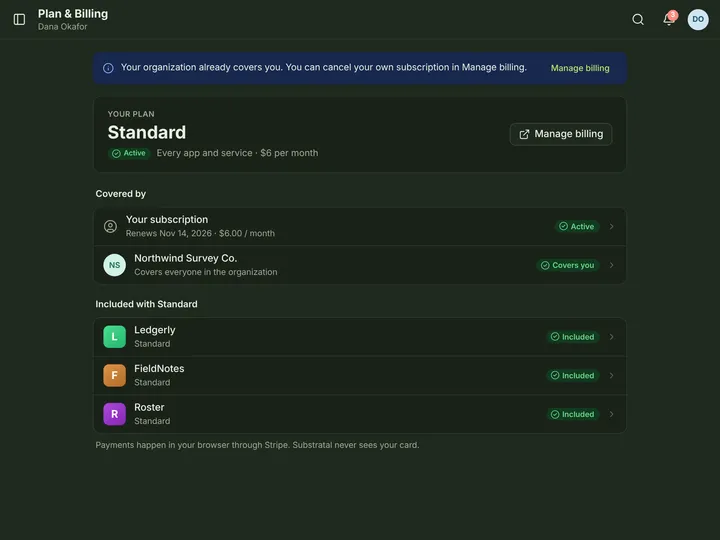Click the Covered by section heading
720x540 pixels.
click(121, 194)
